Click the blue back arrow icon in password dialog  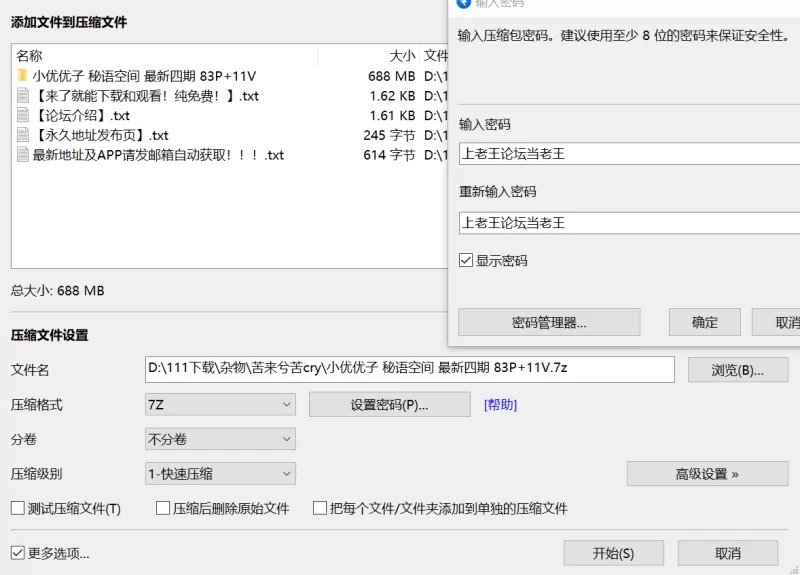[464, 3]
